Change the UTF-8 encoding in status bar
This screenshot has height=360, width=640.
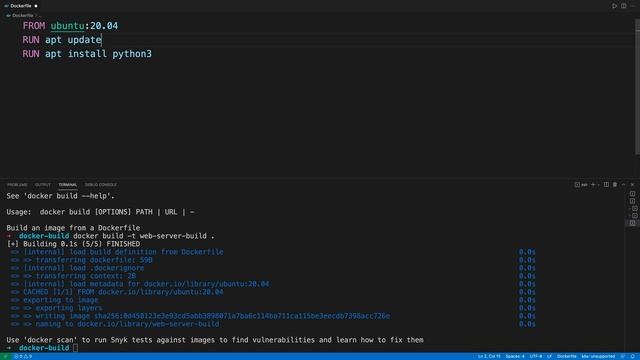click(536, 356)
